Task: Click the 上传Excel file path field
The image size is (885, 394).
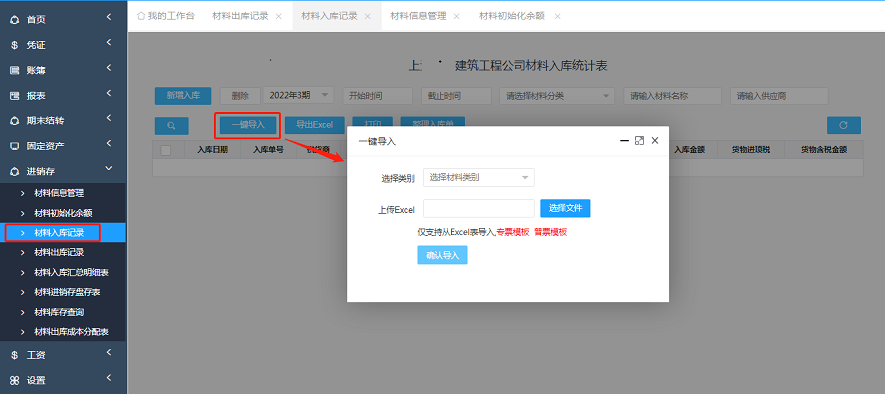Action: (x=479, y=208)
